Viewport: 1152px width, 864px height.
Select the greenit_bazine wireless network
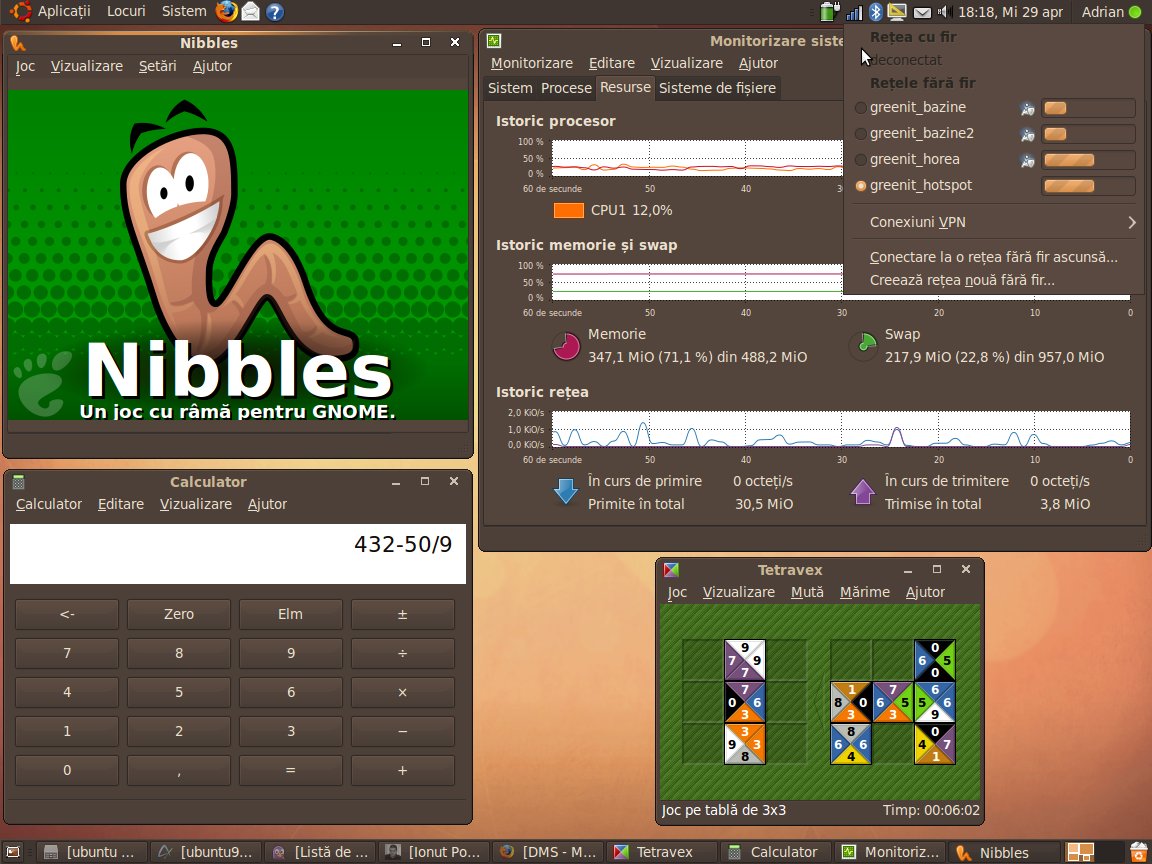pos(994,108)
